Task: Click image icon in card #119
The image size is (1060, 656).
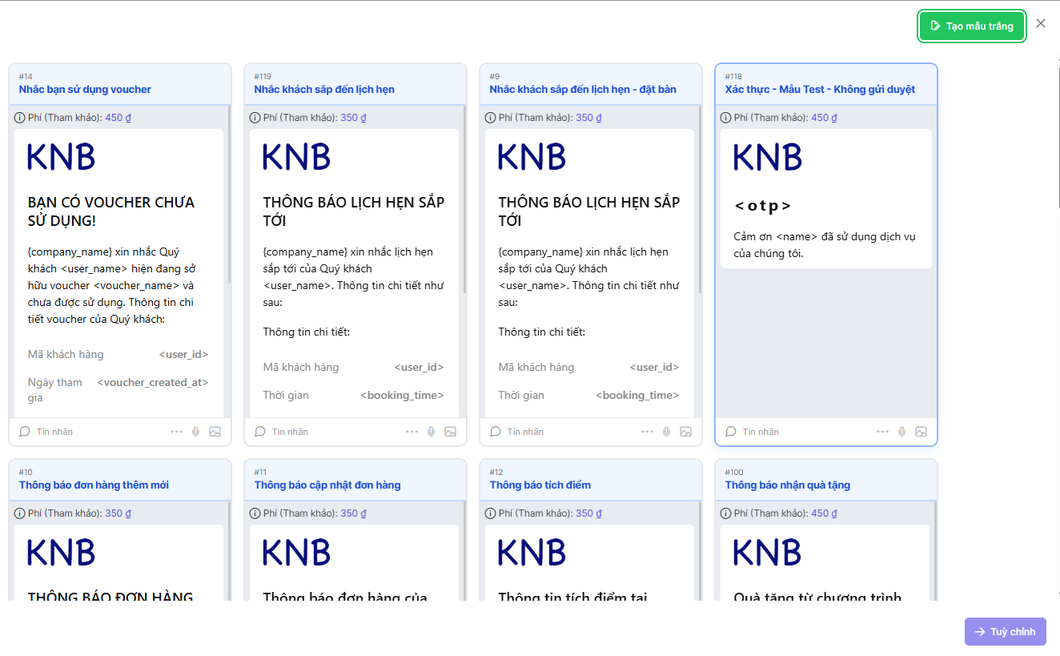Action: pos(450,431)
